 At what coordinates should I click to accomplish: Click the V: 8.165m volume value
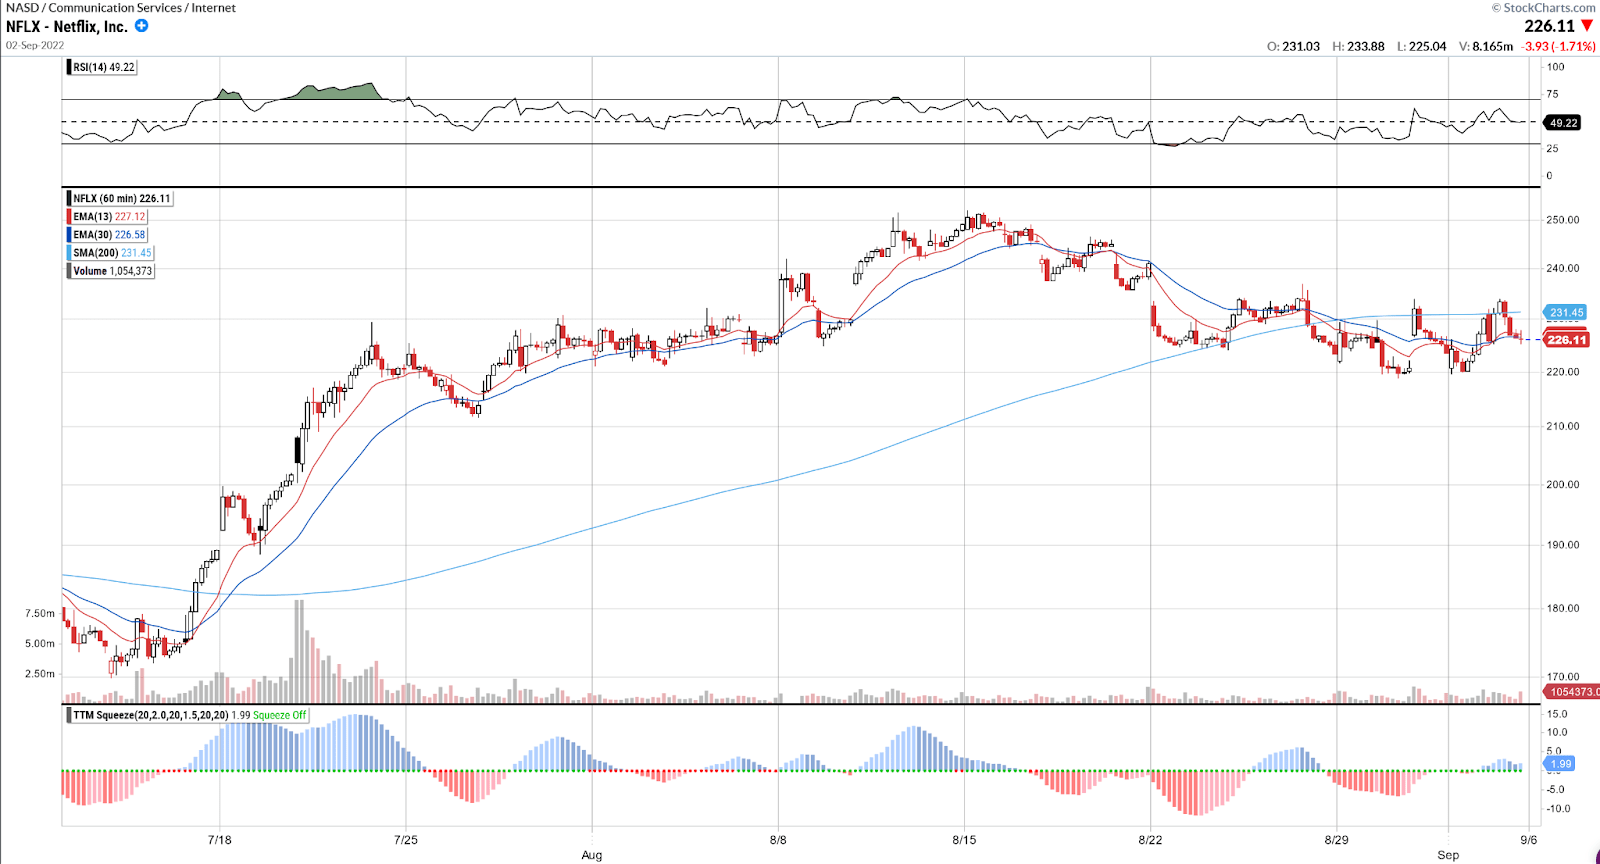tap(1486, 46)
